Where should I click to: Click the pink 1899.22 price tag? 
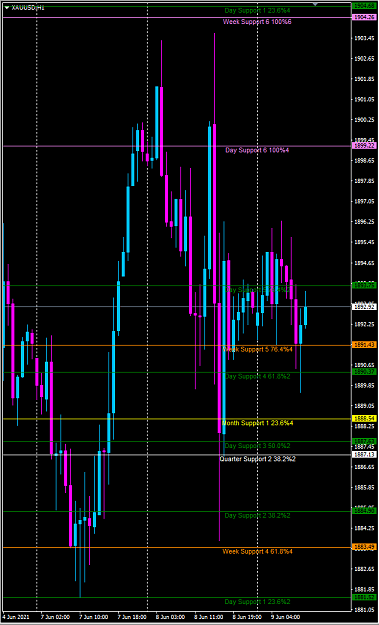click(364, 146)
